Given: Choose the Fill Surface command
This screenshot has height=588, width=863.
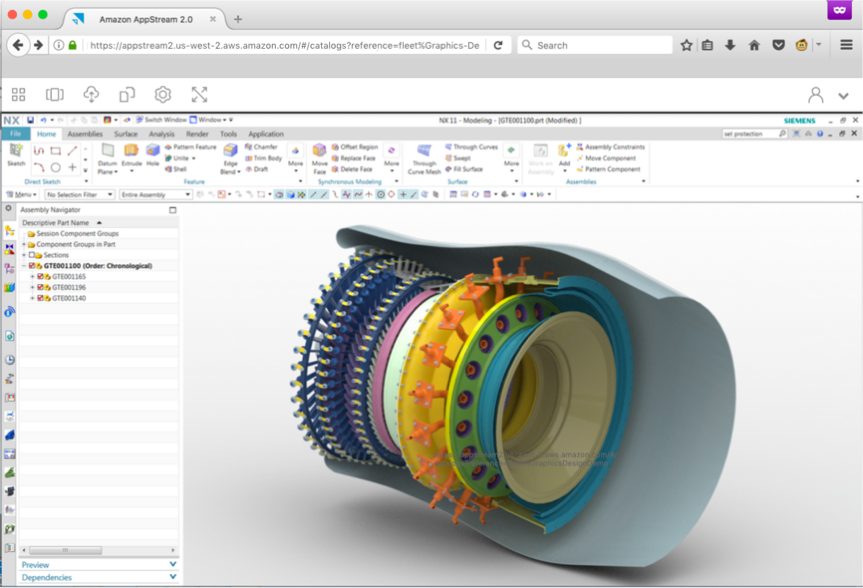Looking at the screenshot, I should pos(464,169).
